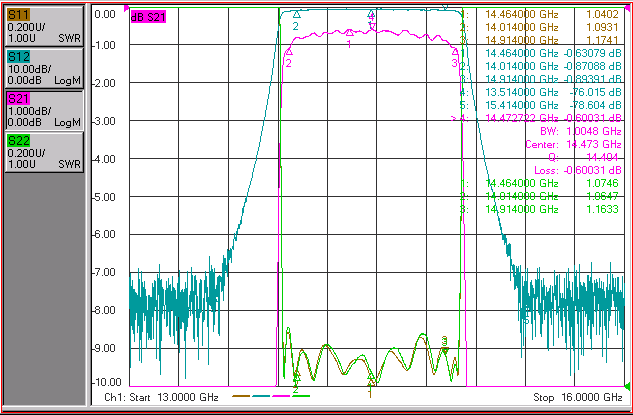Click S11 readout value 1.0931

(602, 27)
